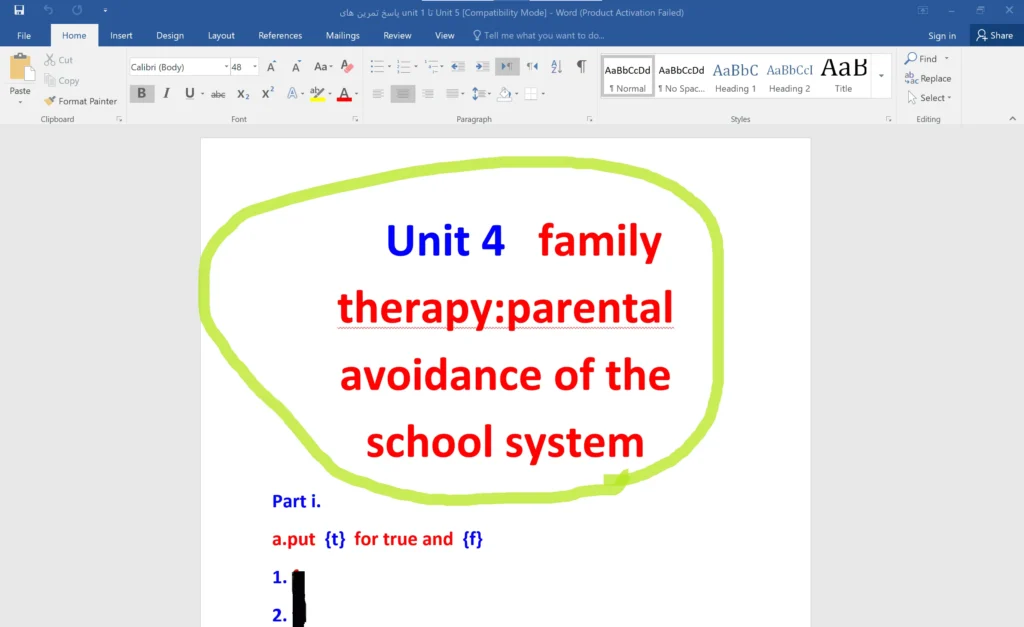Open the Mailings ribbon tab

(x=342, y=34)
